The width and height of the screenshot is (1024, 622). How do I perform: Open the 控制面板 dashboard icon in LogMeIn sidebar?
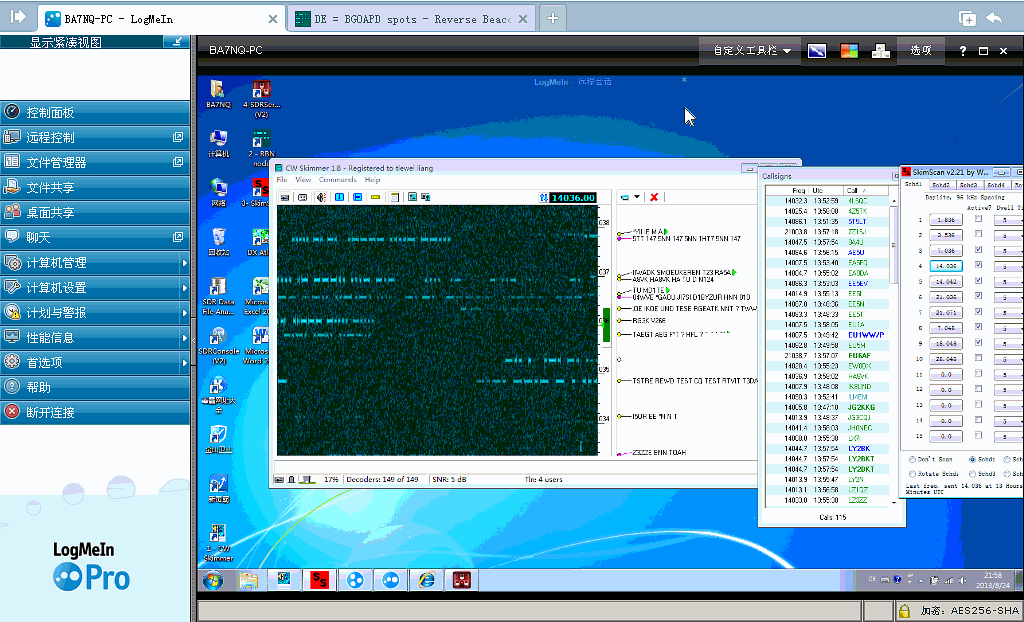coord(12,112)
